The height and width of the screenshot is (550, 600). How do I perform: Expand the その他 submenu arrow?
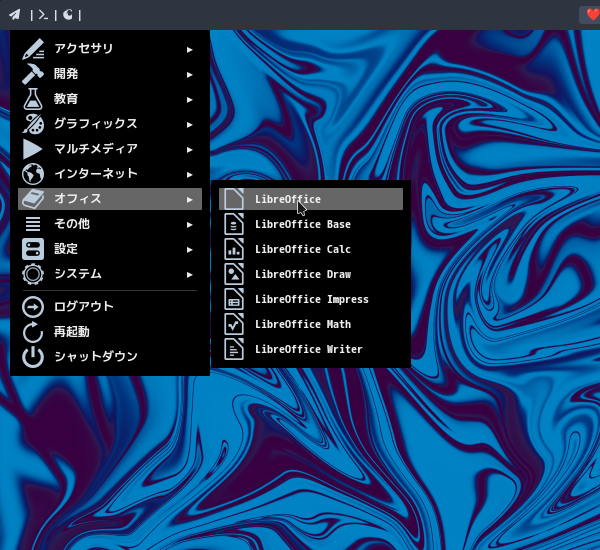click(x=189, y=225)
